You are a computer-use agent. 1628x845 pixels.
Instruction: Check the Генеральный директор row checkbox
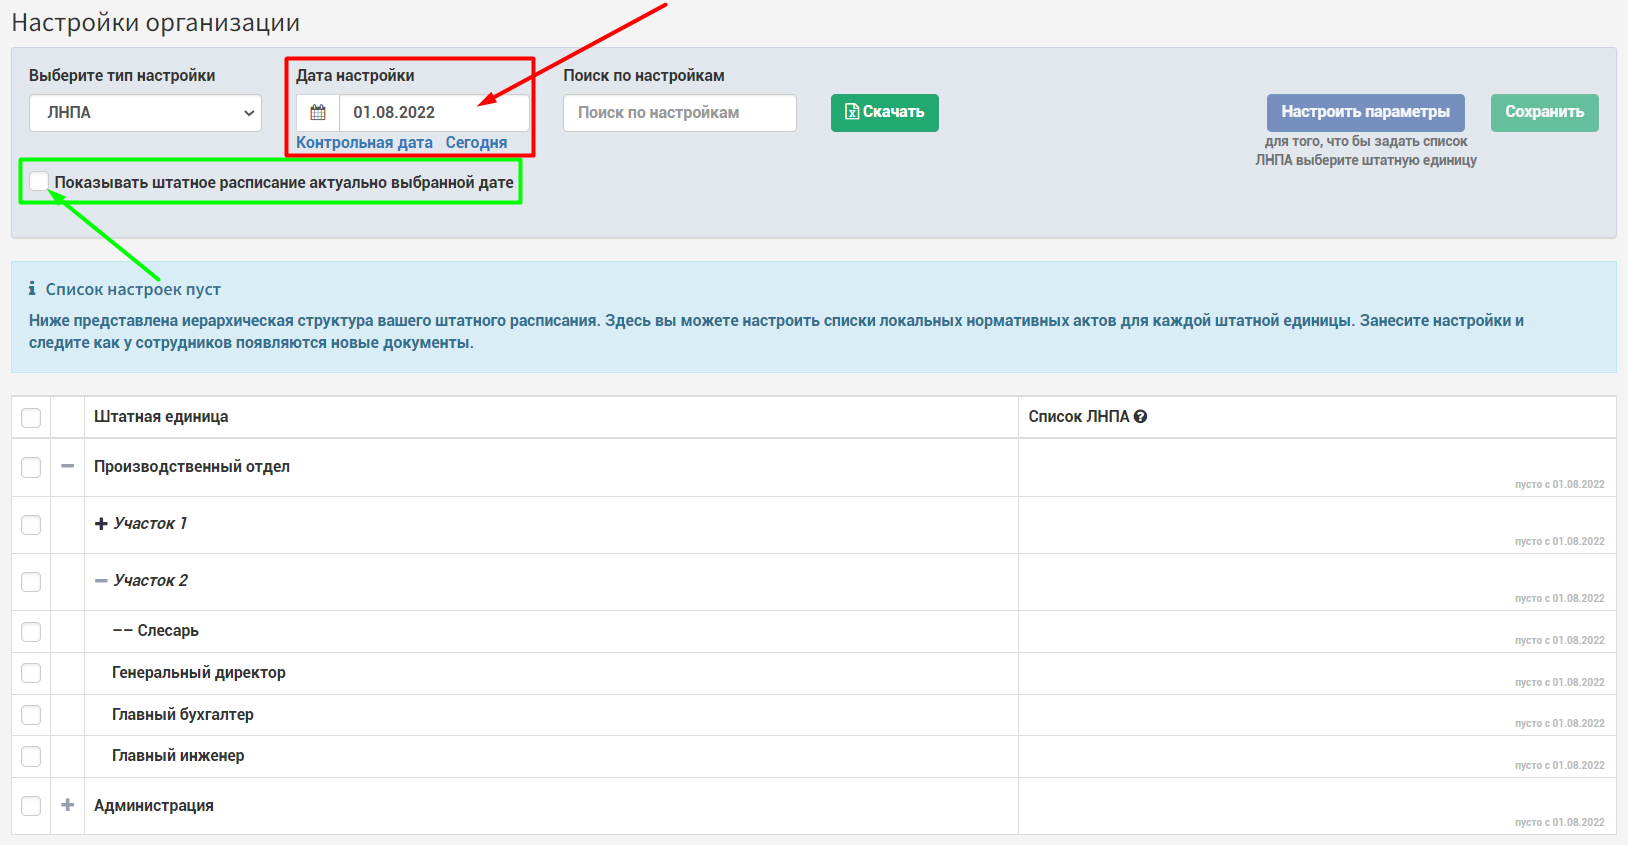[31, 673]
